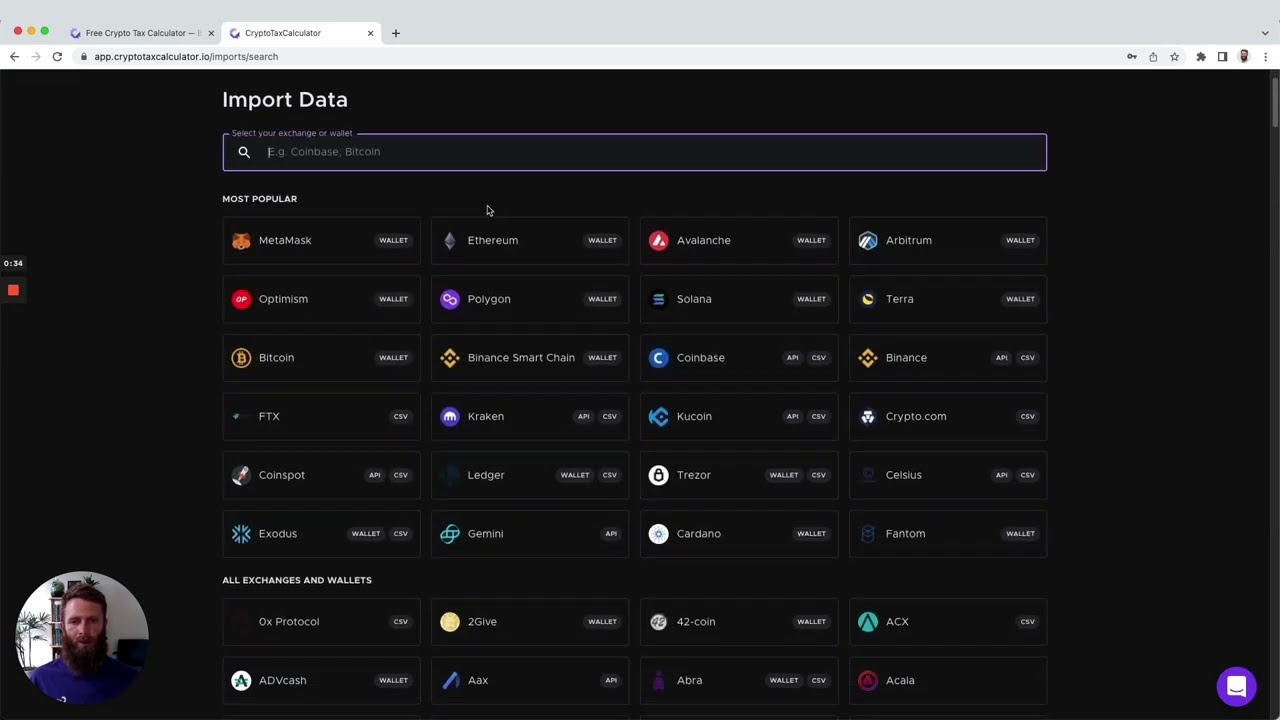1280x720 pixels.
Task: Select the Exodus X icon
Action: click(241, 534)
